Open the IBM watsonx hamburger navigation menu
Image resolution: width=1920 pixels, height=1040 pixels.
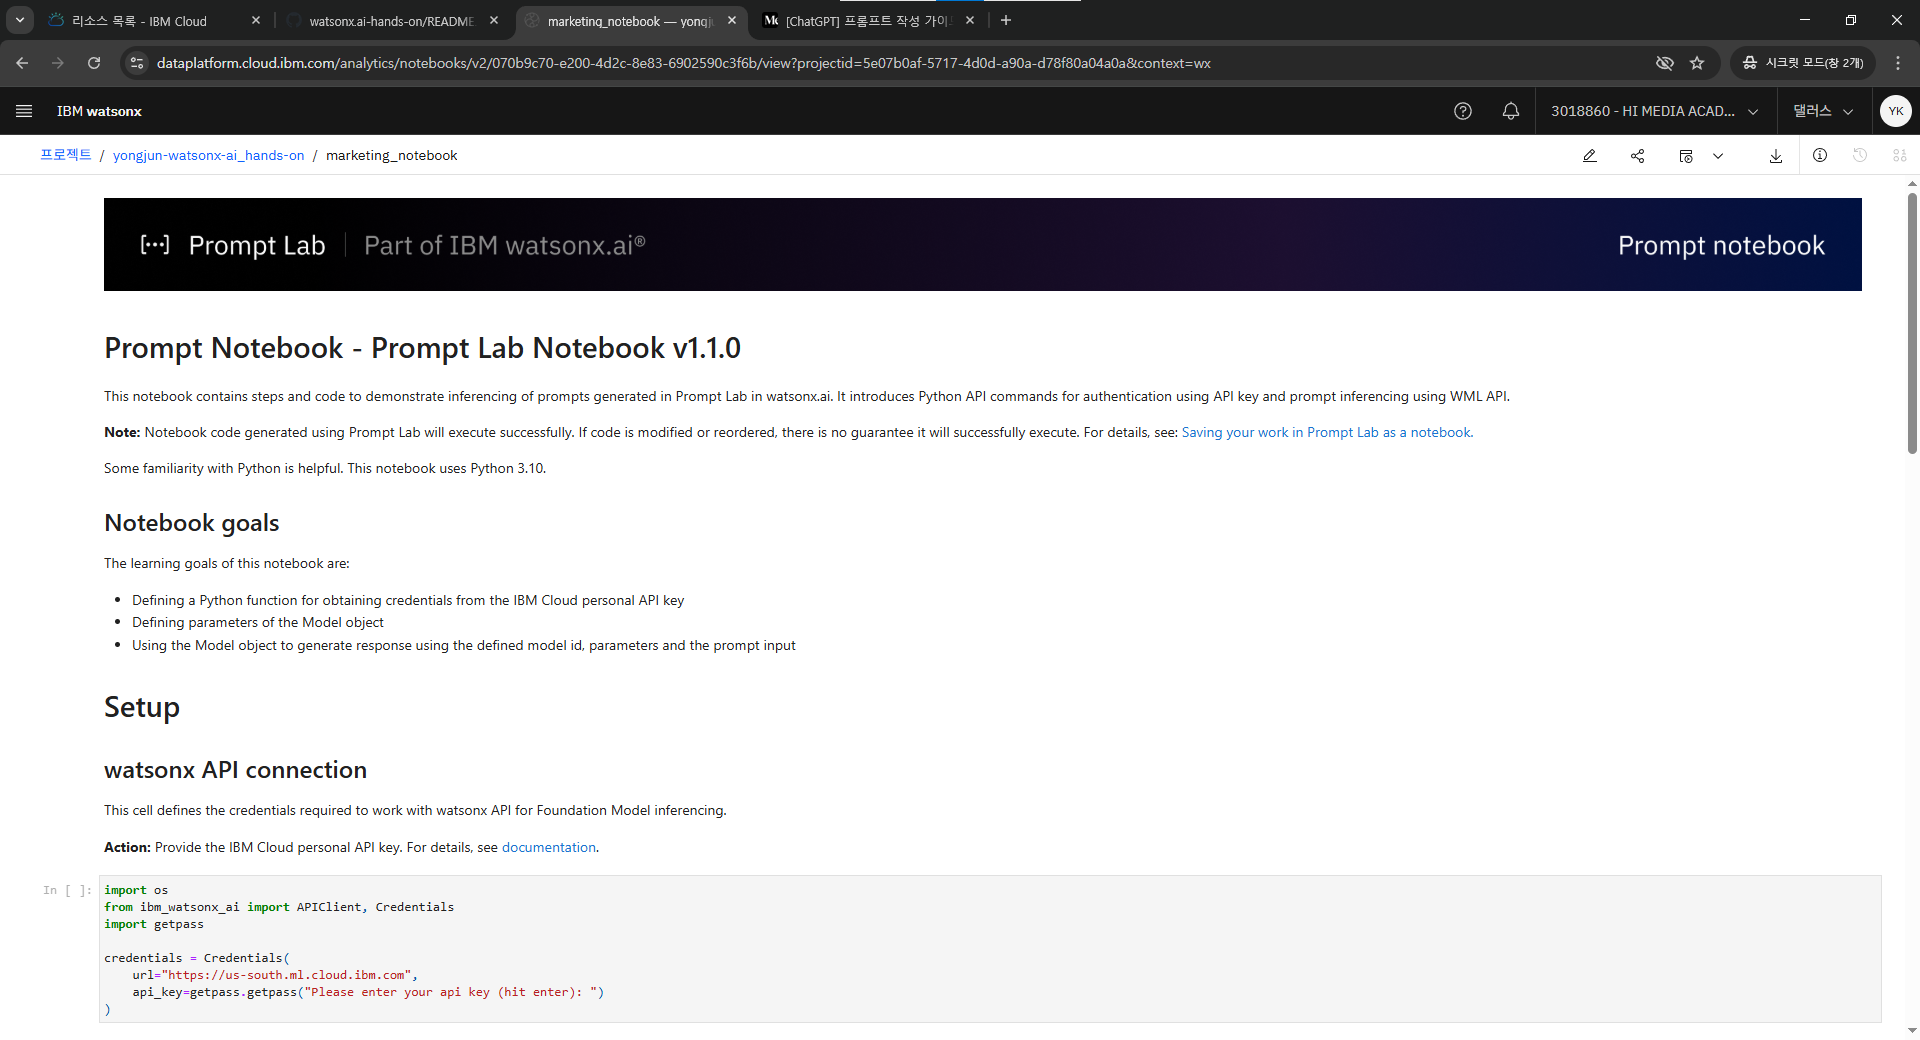pos(24,111)
